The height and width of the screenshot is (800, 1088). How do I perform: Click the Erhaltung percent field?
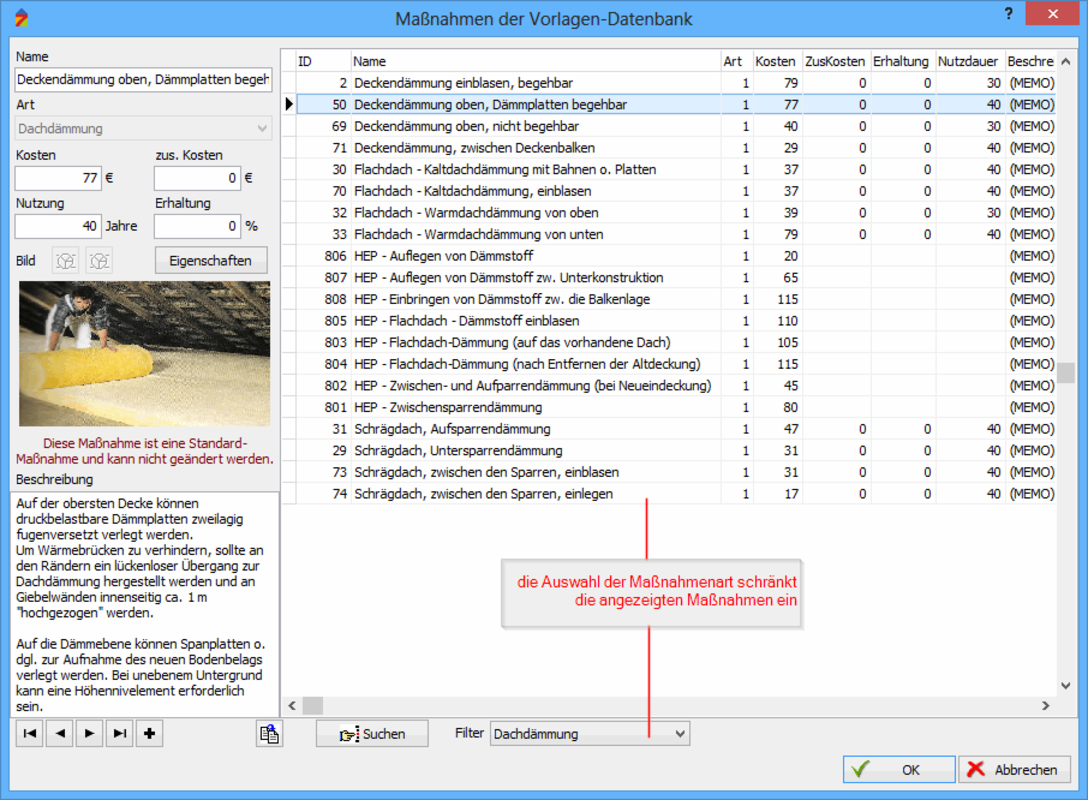(x=197, y=226)
